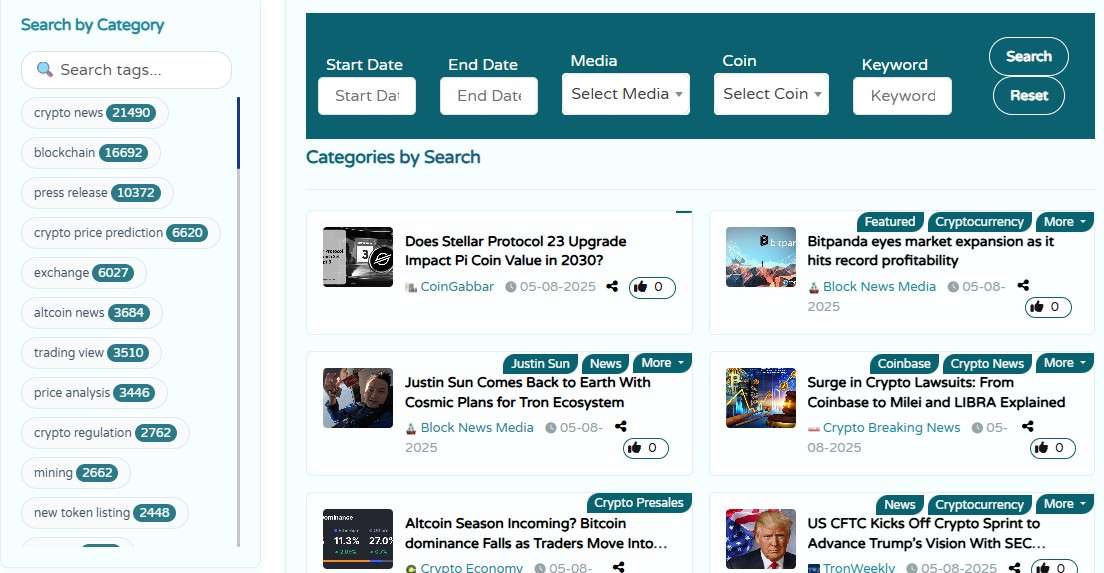Click the Justin Sun tag
Screen dimensions: 1104x573
click(540, 363)
